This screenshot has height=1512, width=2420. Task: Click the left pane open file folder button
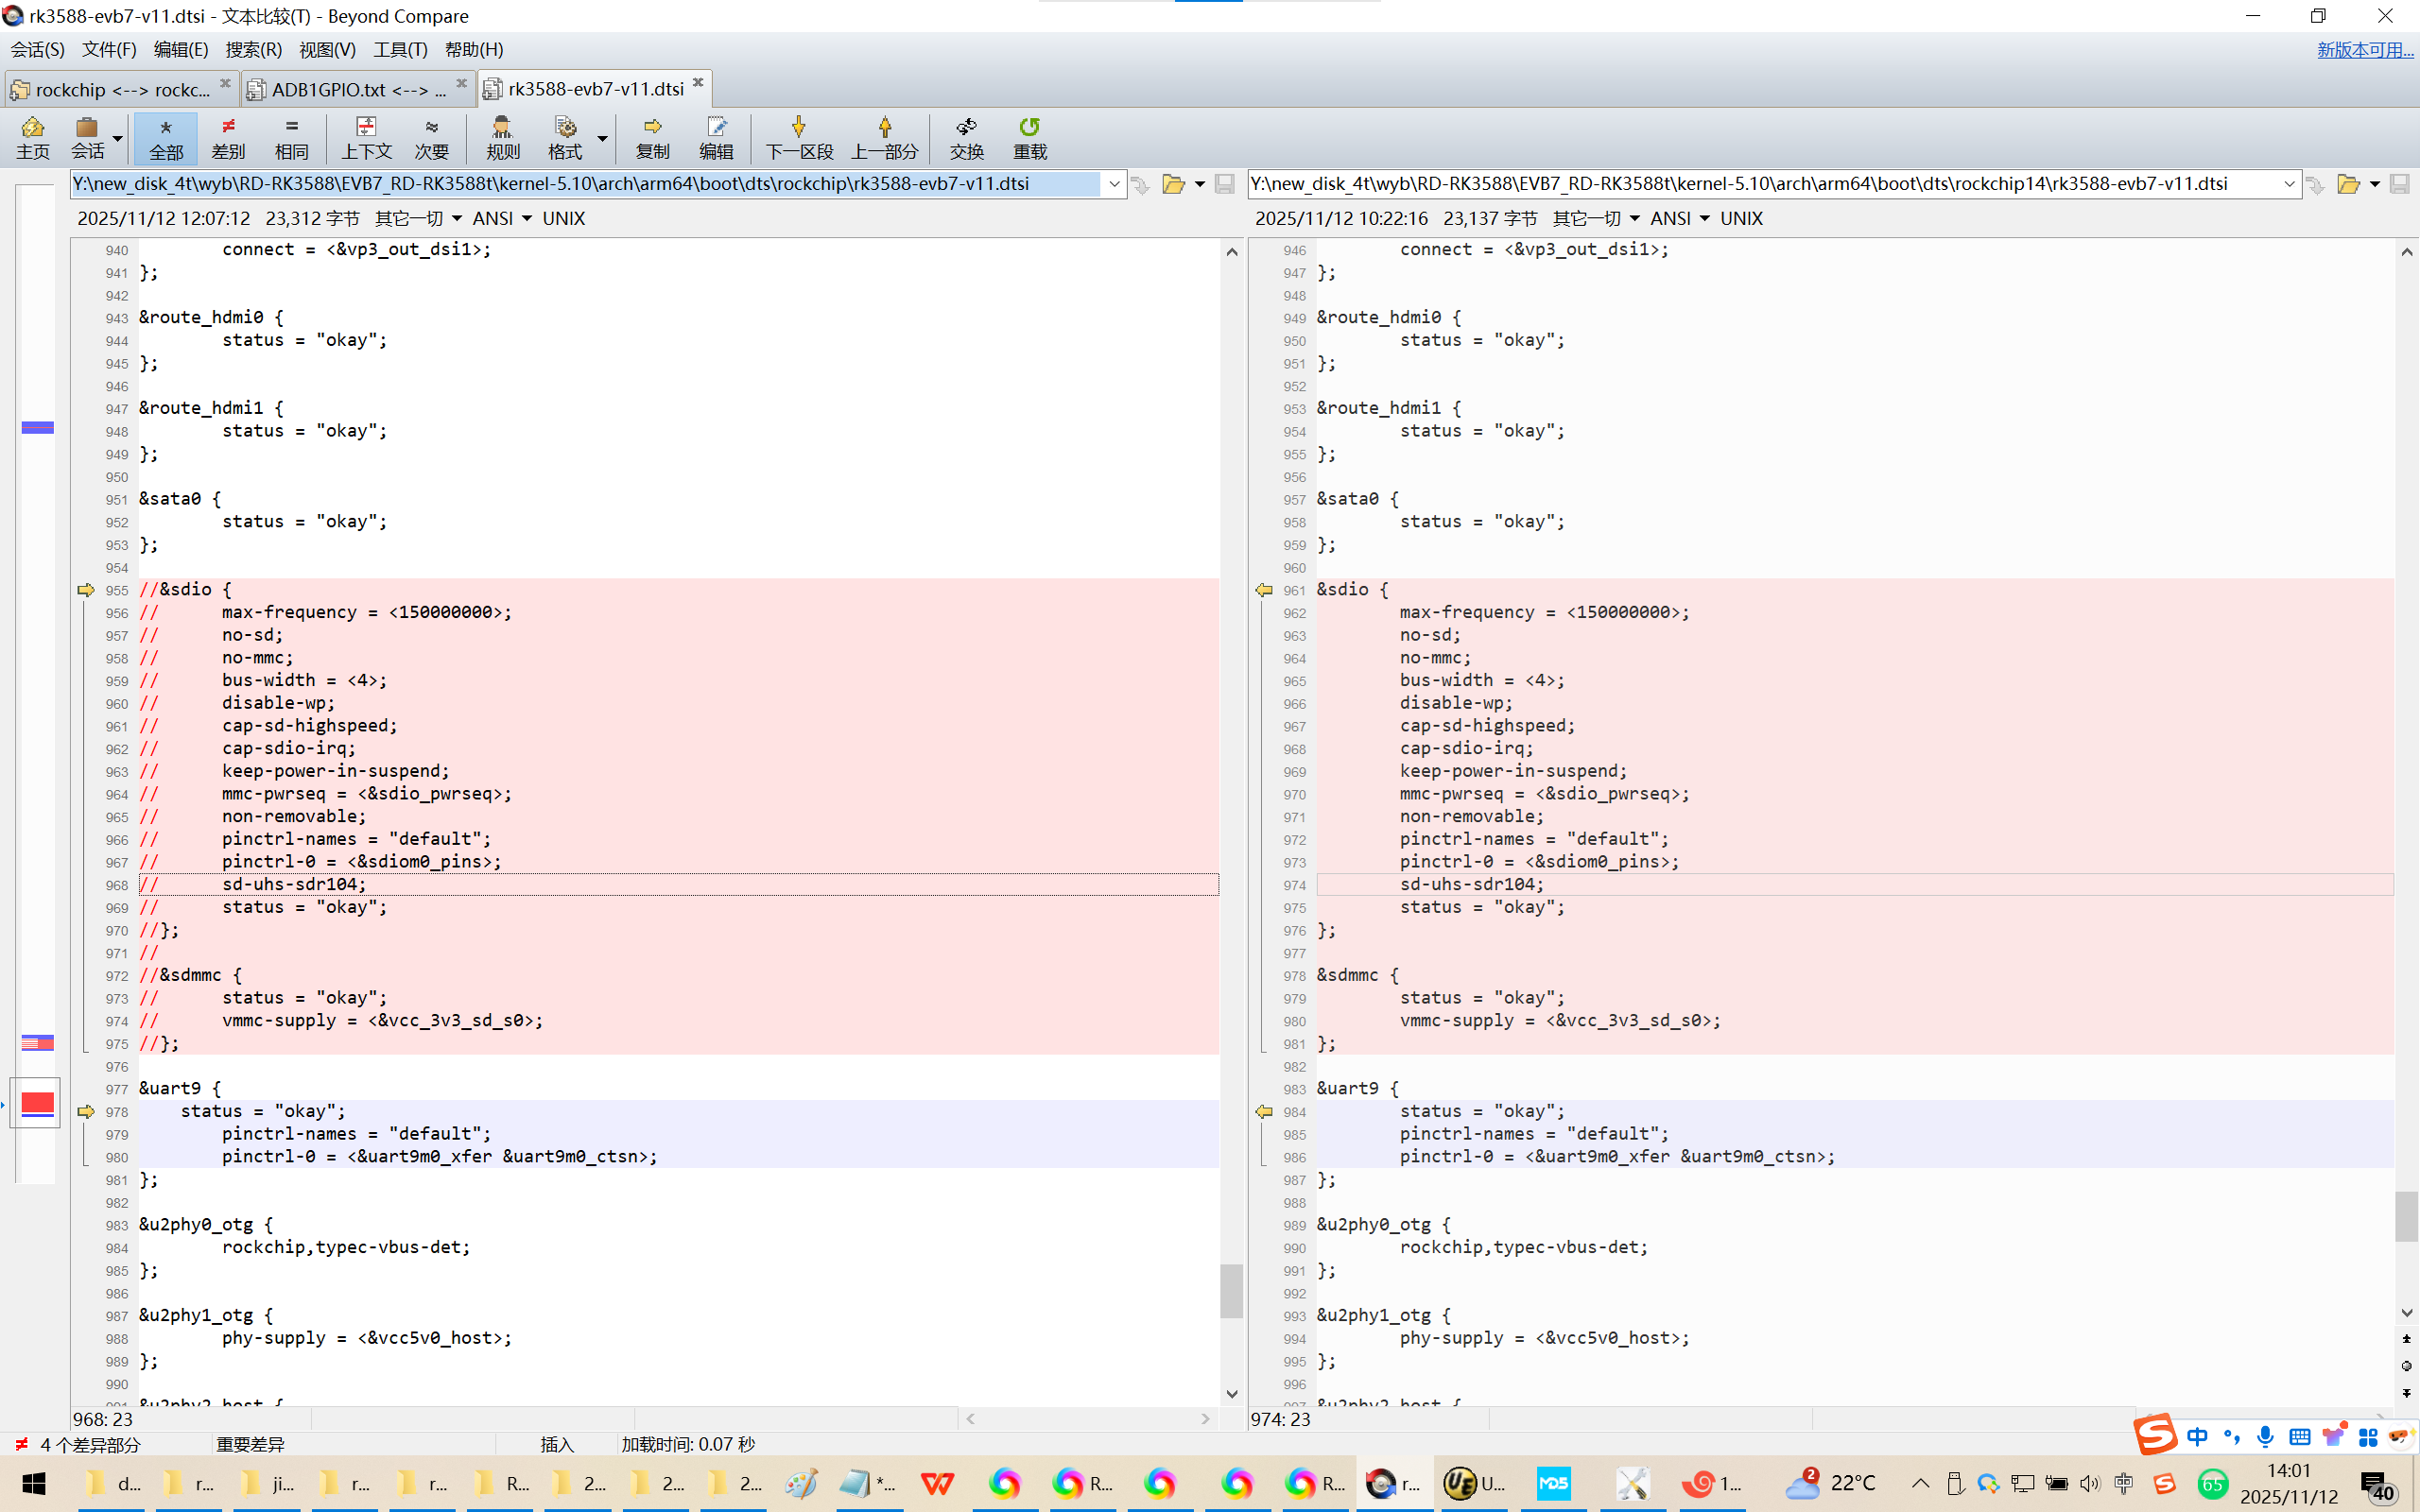(1173, 184)
